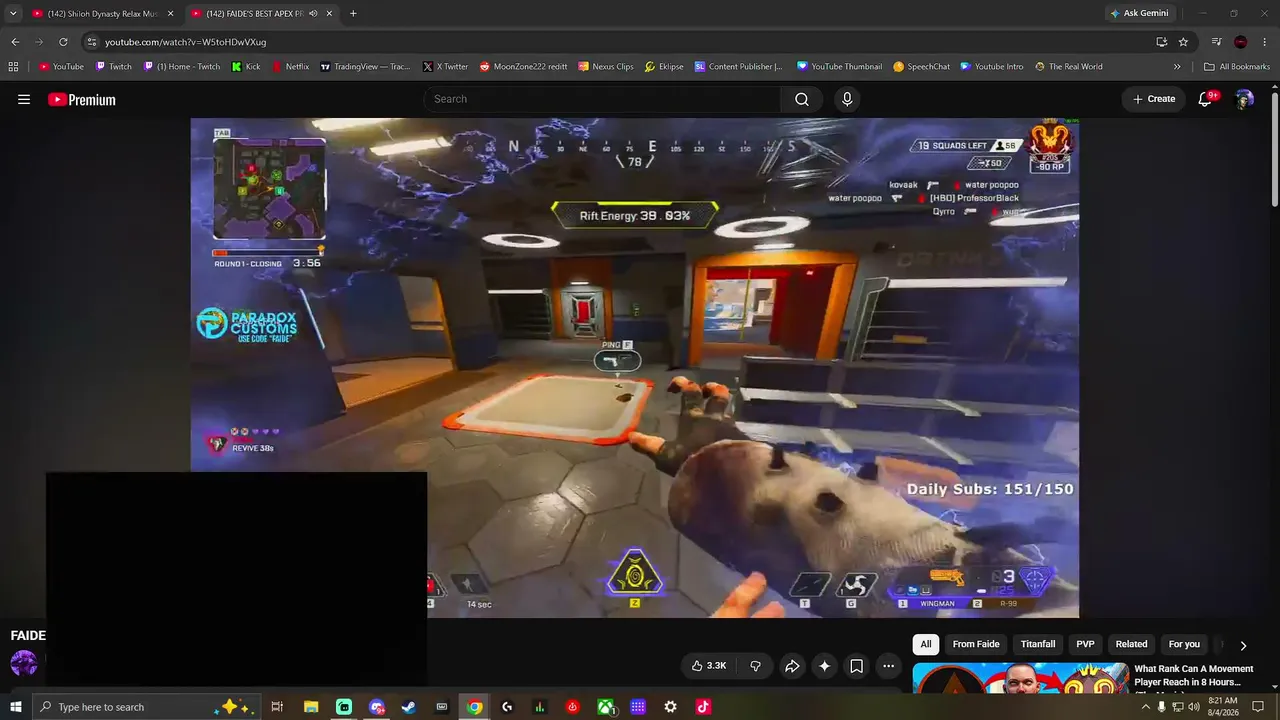Screen dimensions: 1280x720
Task: Like the video with 3.3K likes
Action: pos(709,666)
